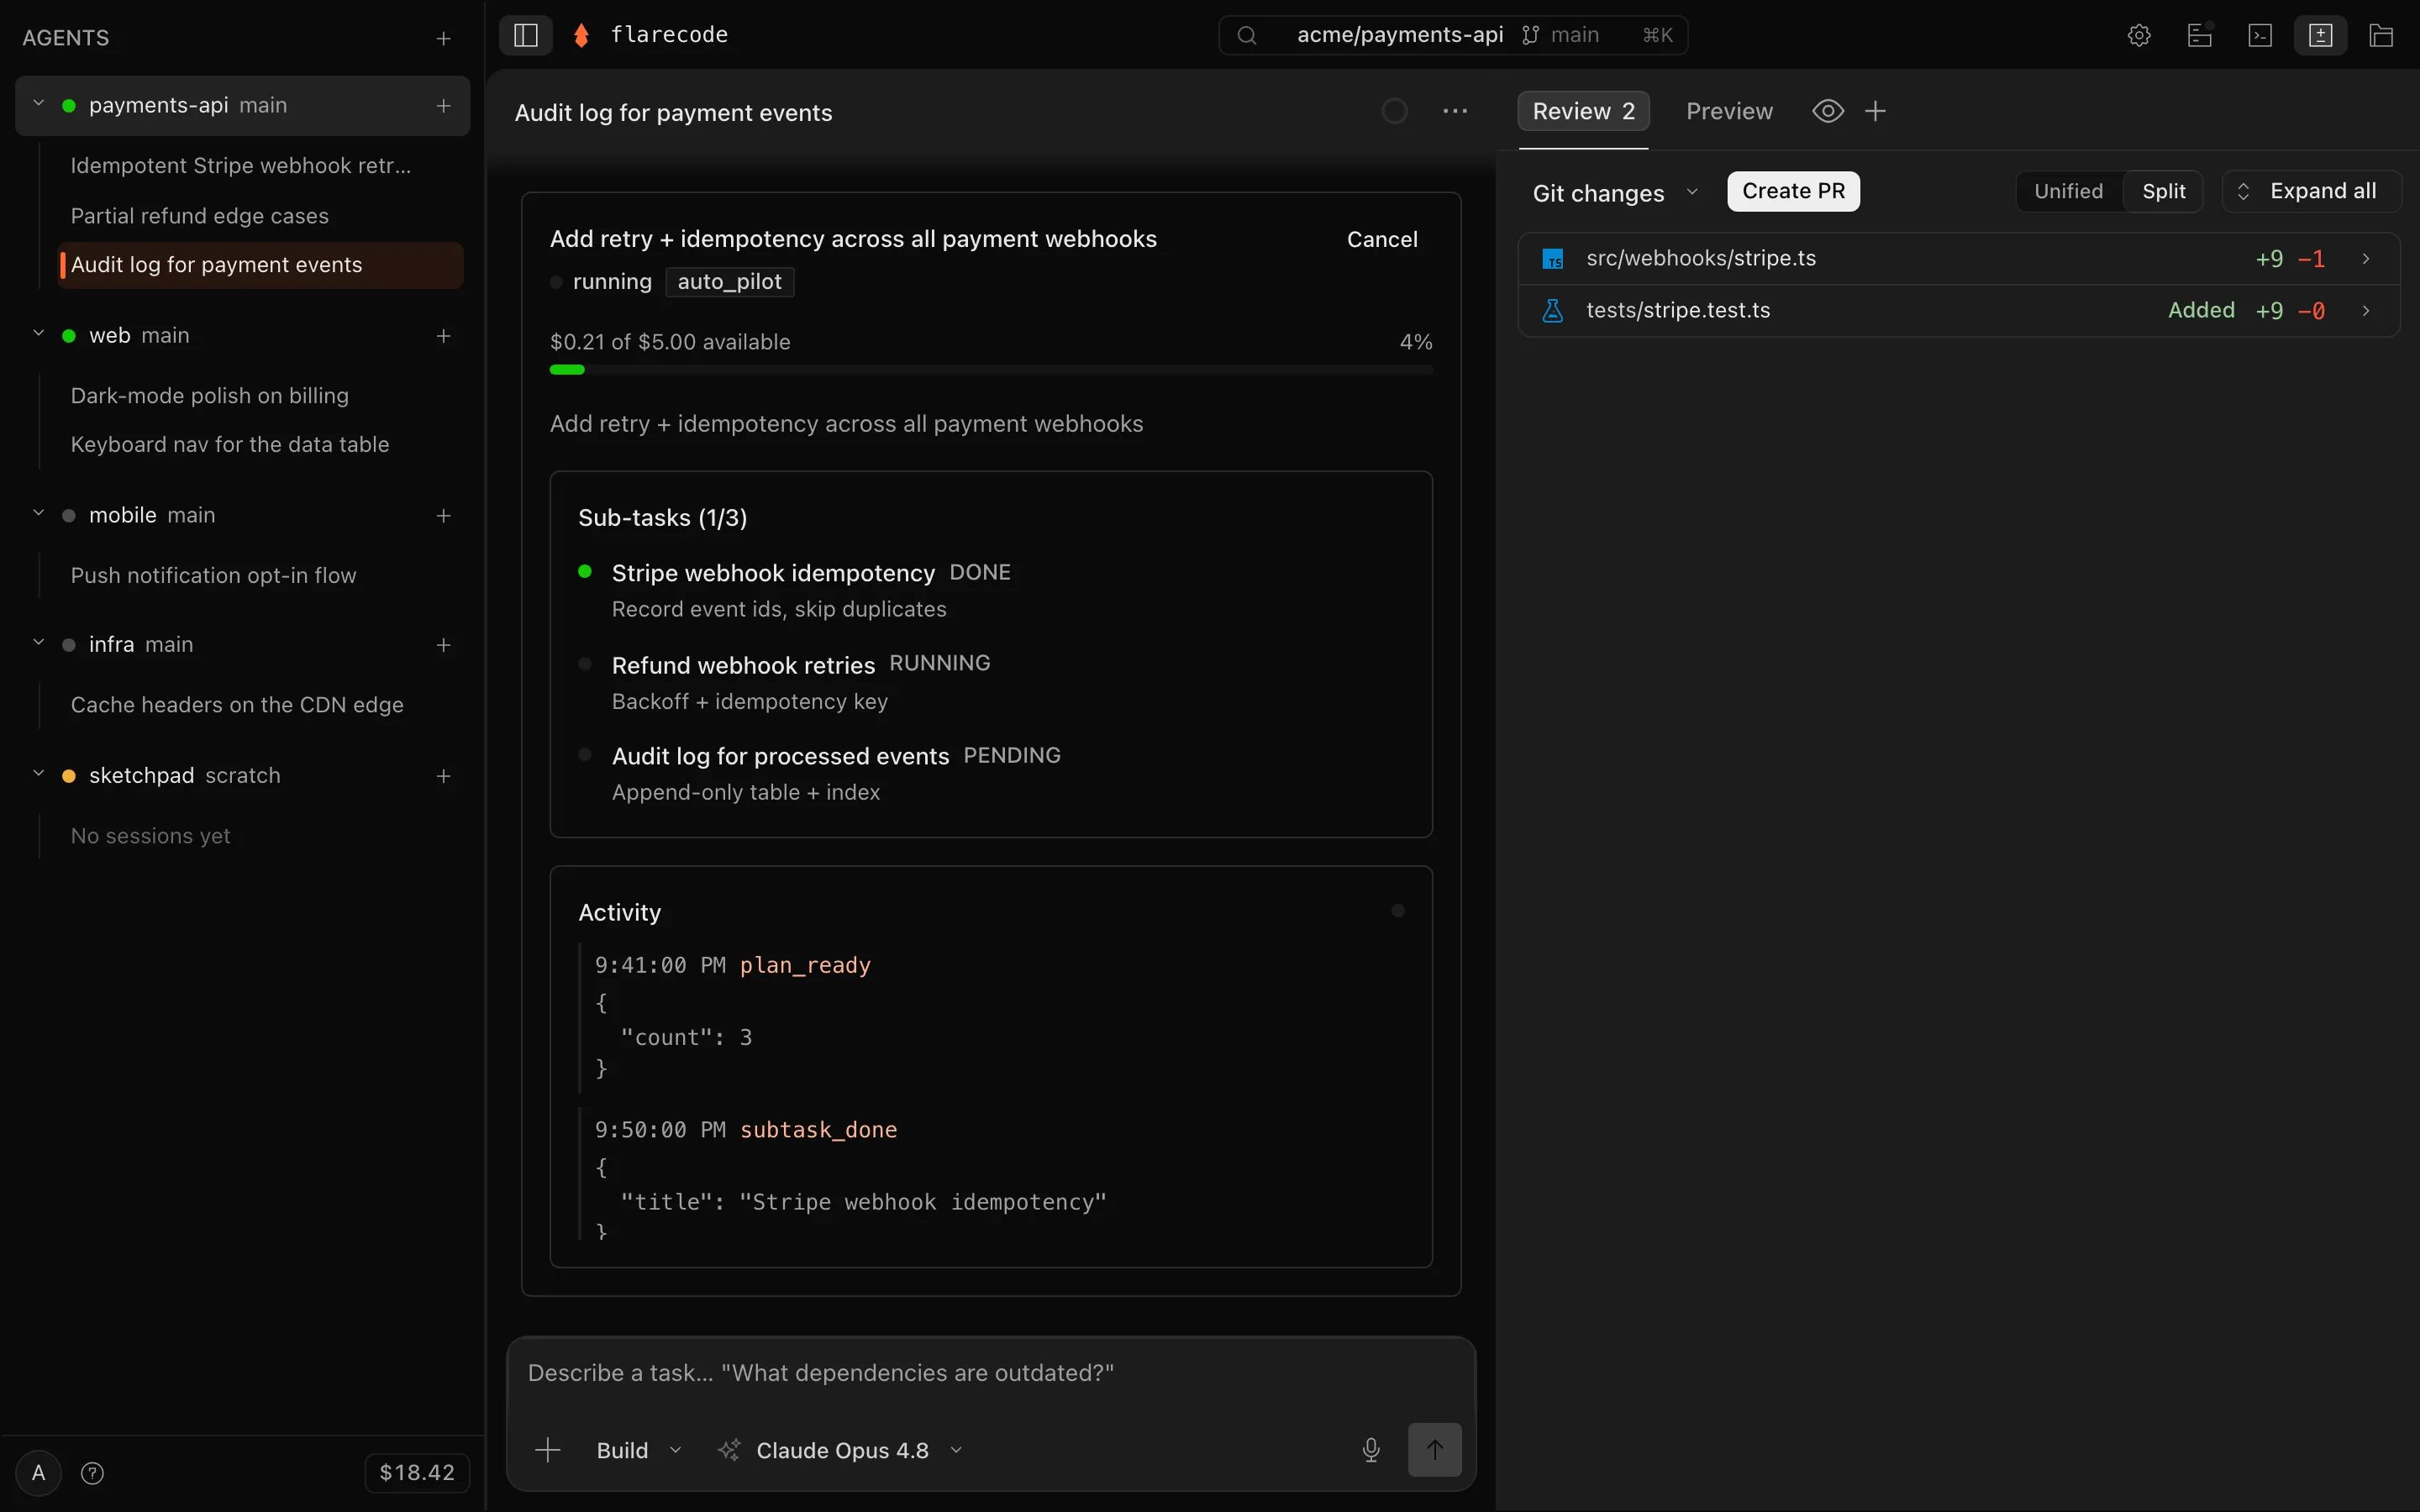Click the Expand all button
Screen dimensions: 2420x1512
pyautogui.click(x=2311, y=191)
